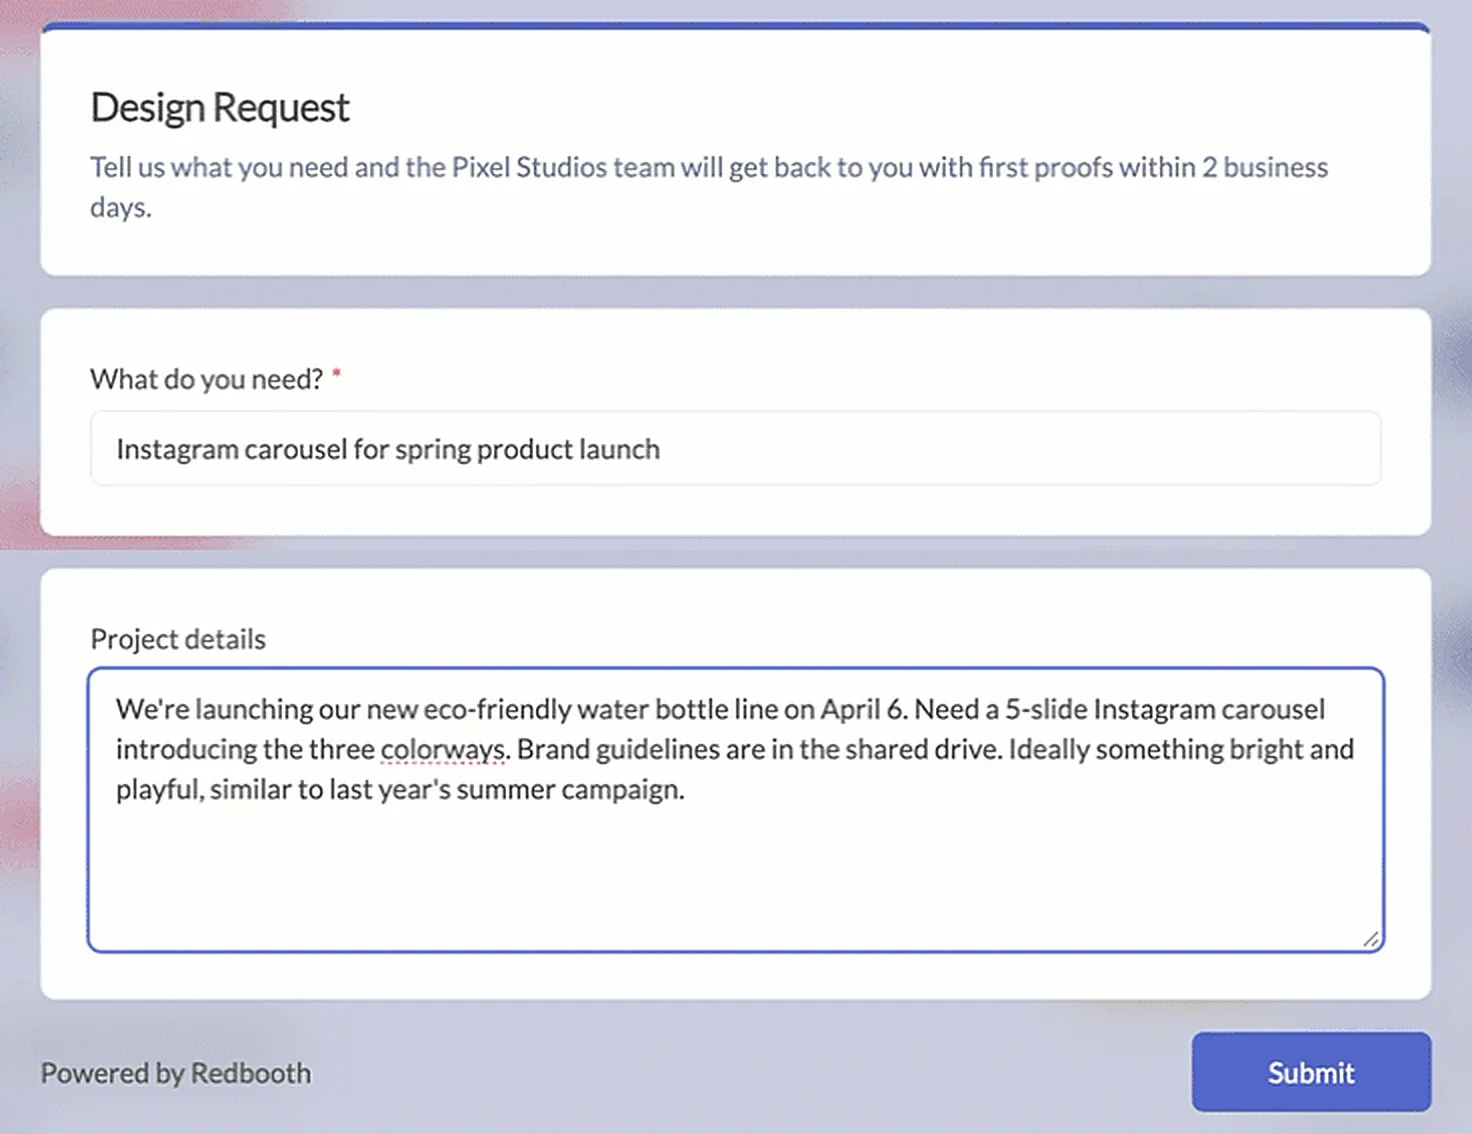
Task: Open the 'Powered by Redbooth' link
Action: click(x=176, y=1073)
